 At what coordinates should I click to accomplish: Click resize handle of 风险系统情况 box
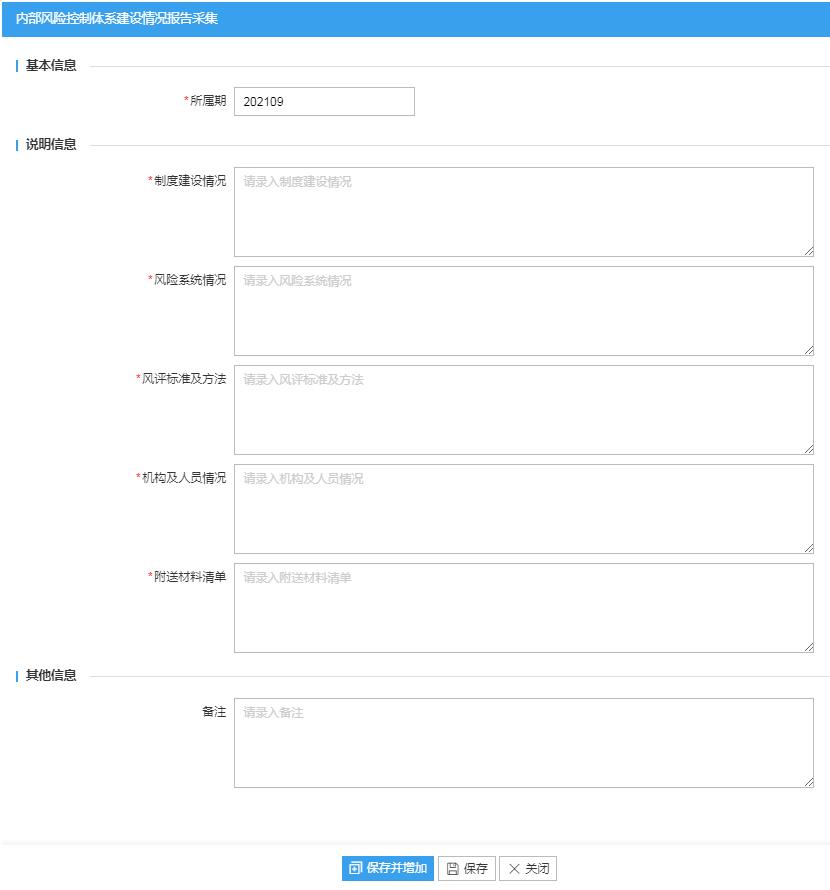pyautogui.click(x=809, y=351)
